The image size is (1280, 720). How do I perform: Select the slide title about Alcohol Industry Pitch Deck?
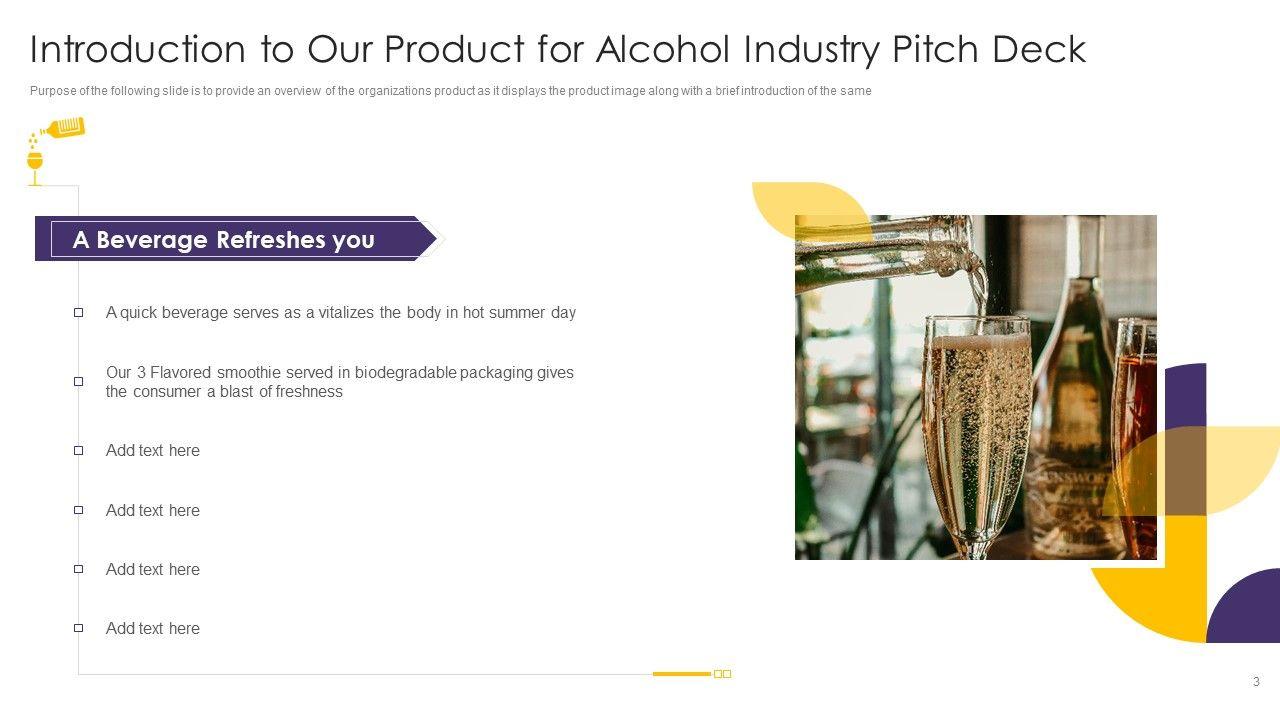point(557,49)
